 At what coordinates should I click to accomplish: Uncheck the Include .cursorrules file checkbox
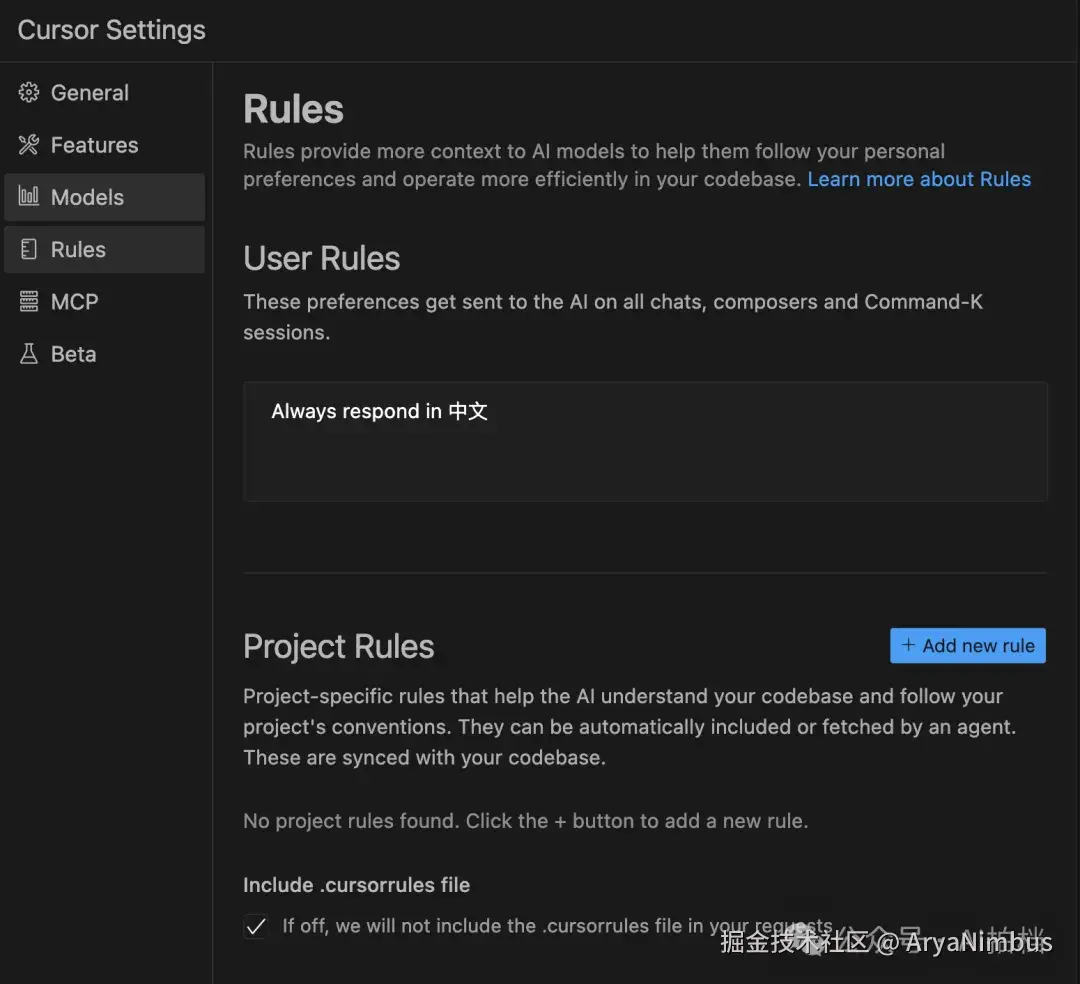(256, 927)
